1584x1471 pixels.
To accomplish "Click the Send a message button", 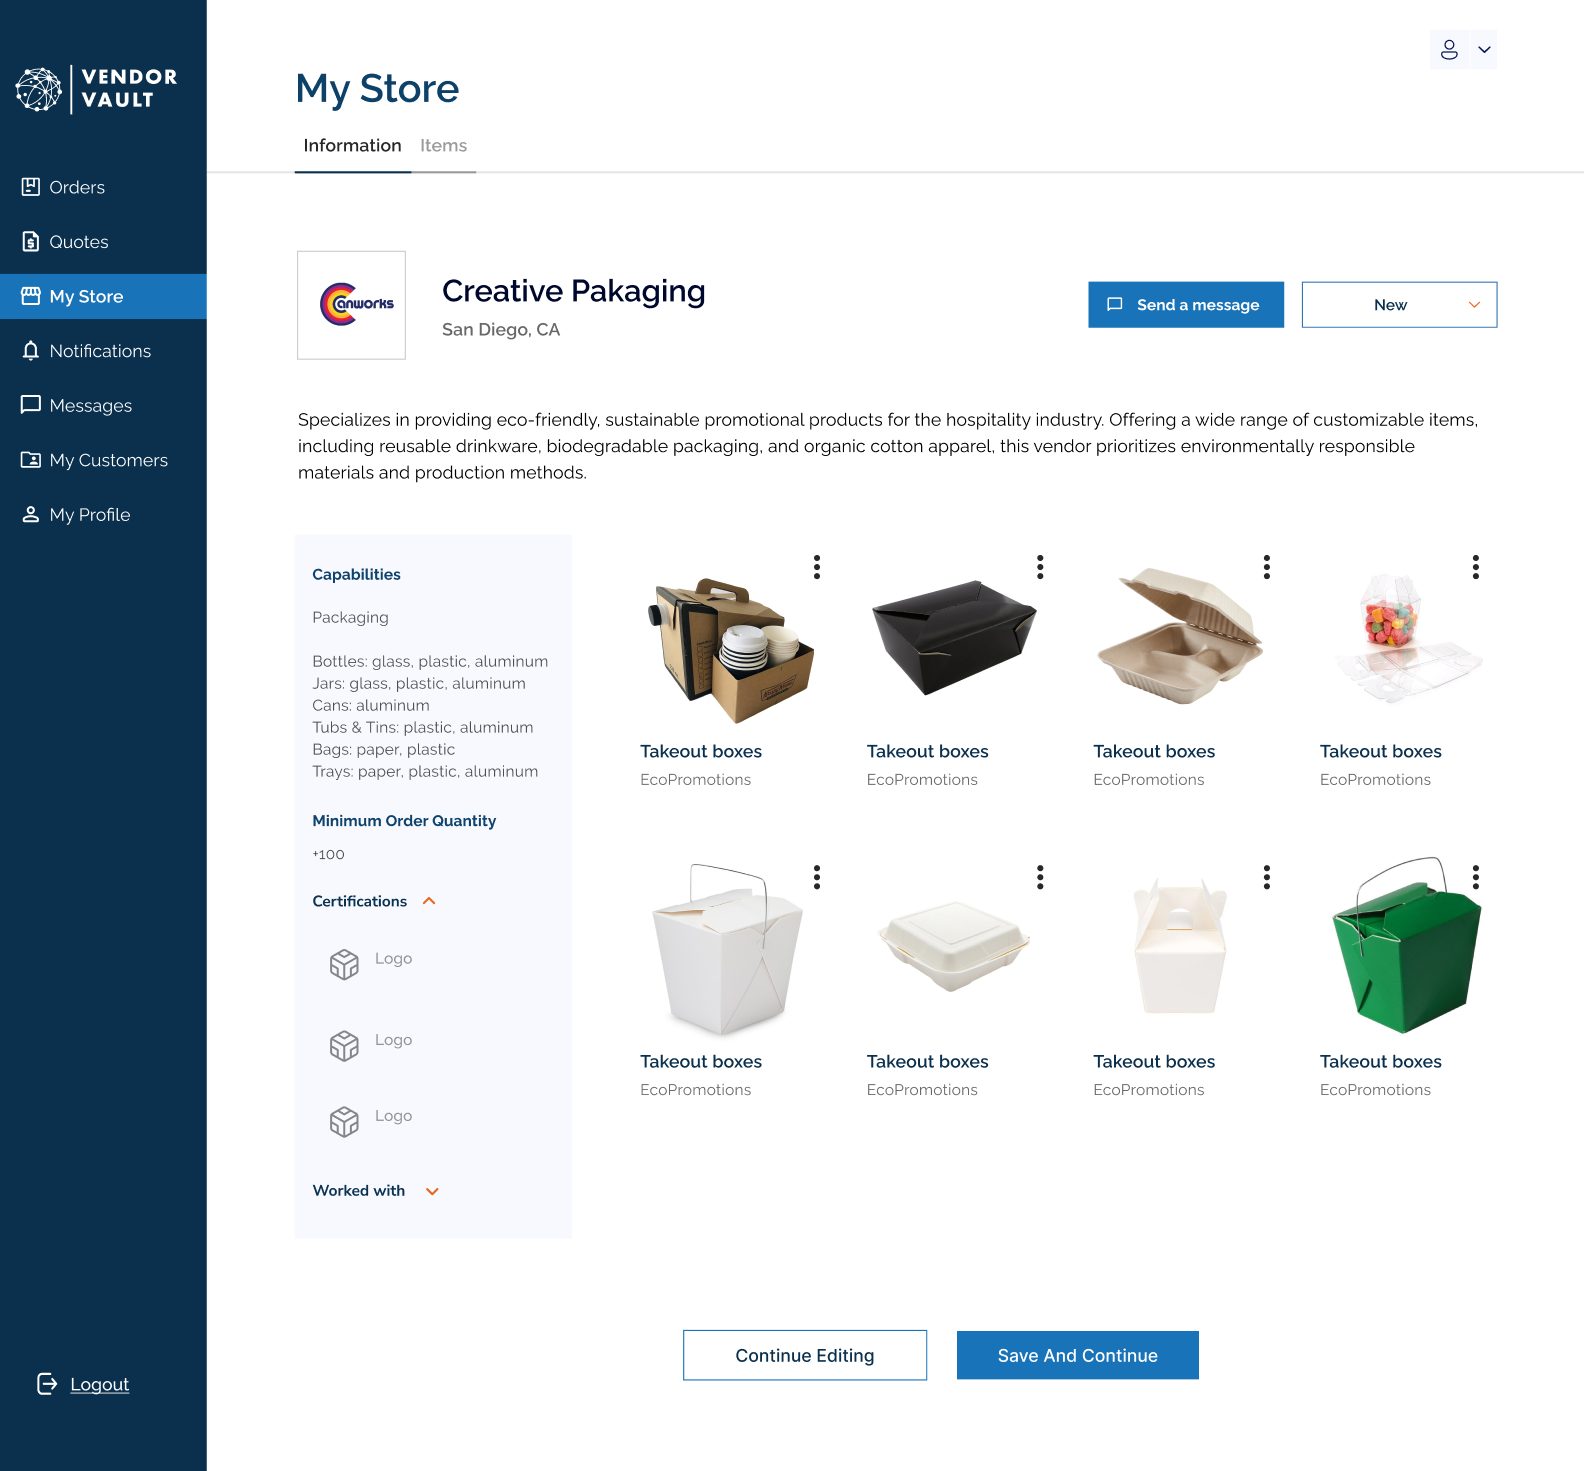I will [1186, 305].
